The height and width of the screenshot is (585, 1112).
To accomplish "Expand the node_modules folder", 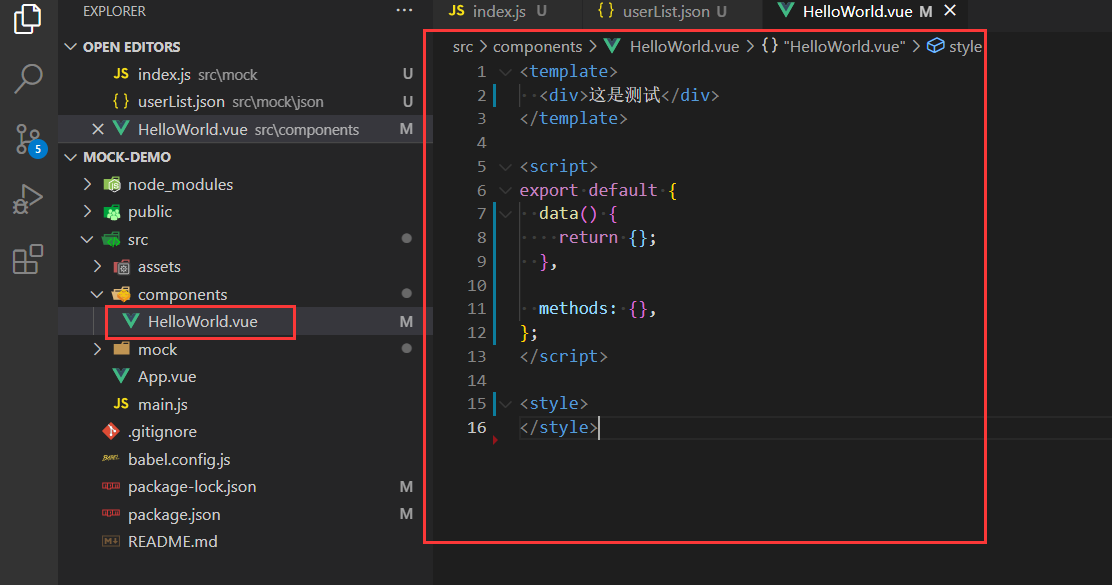I will [x=87, y=184].
